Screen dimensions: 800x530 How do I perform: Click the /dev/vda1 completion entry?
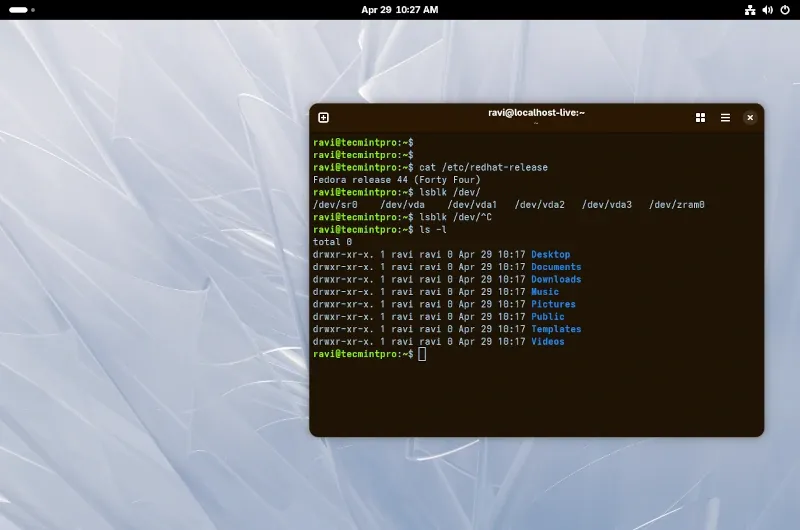coord(472,205)
